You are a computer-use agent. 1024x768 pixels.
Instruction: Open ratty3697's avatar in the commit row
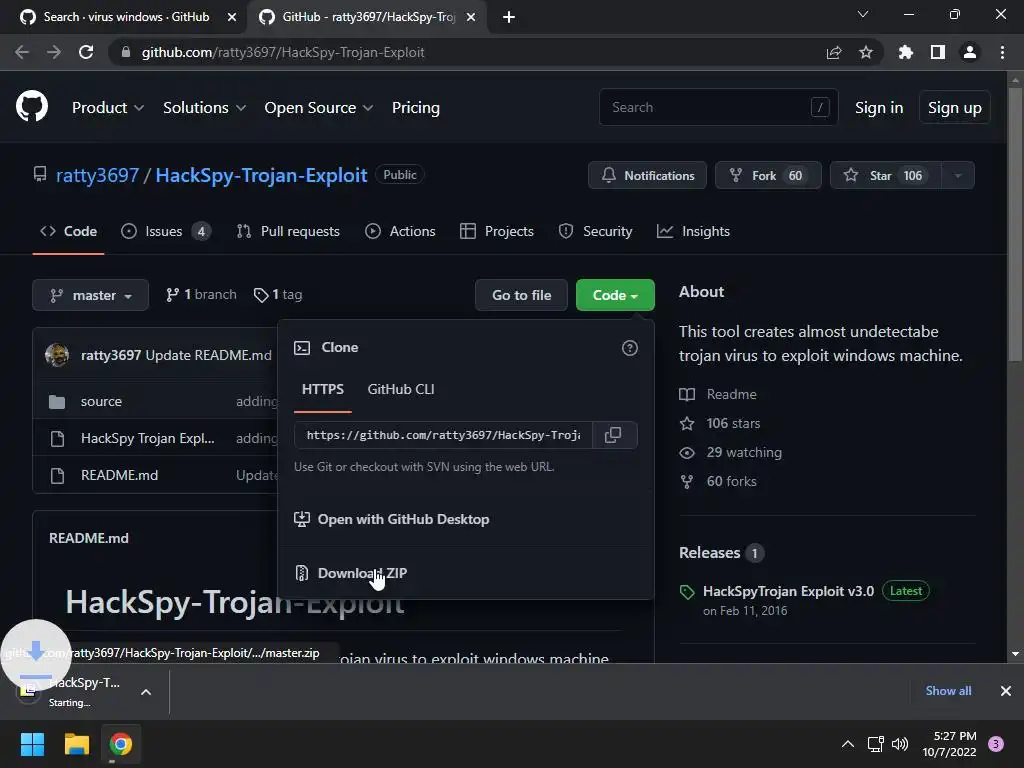click(57, 355)
